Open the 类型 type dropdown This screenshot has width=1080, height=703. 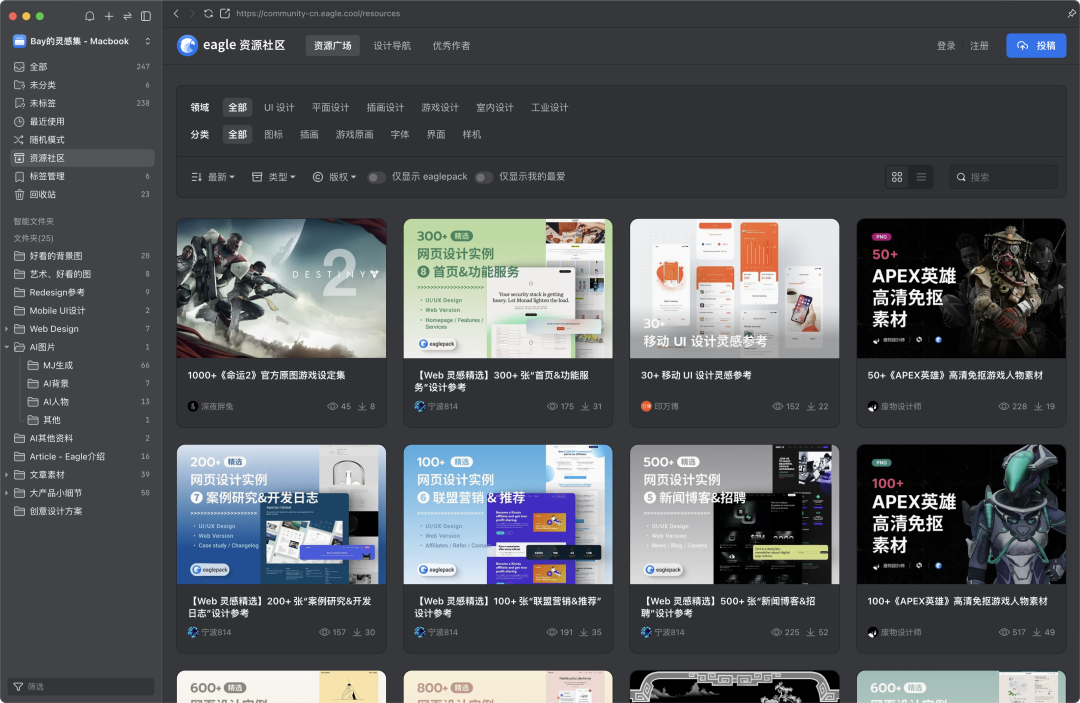tap(273, 177)
